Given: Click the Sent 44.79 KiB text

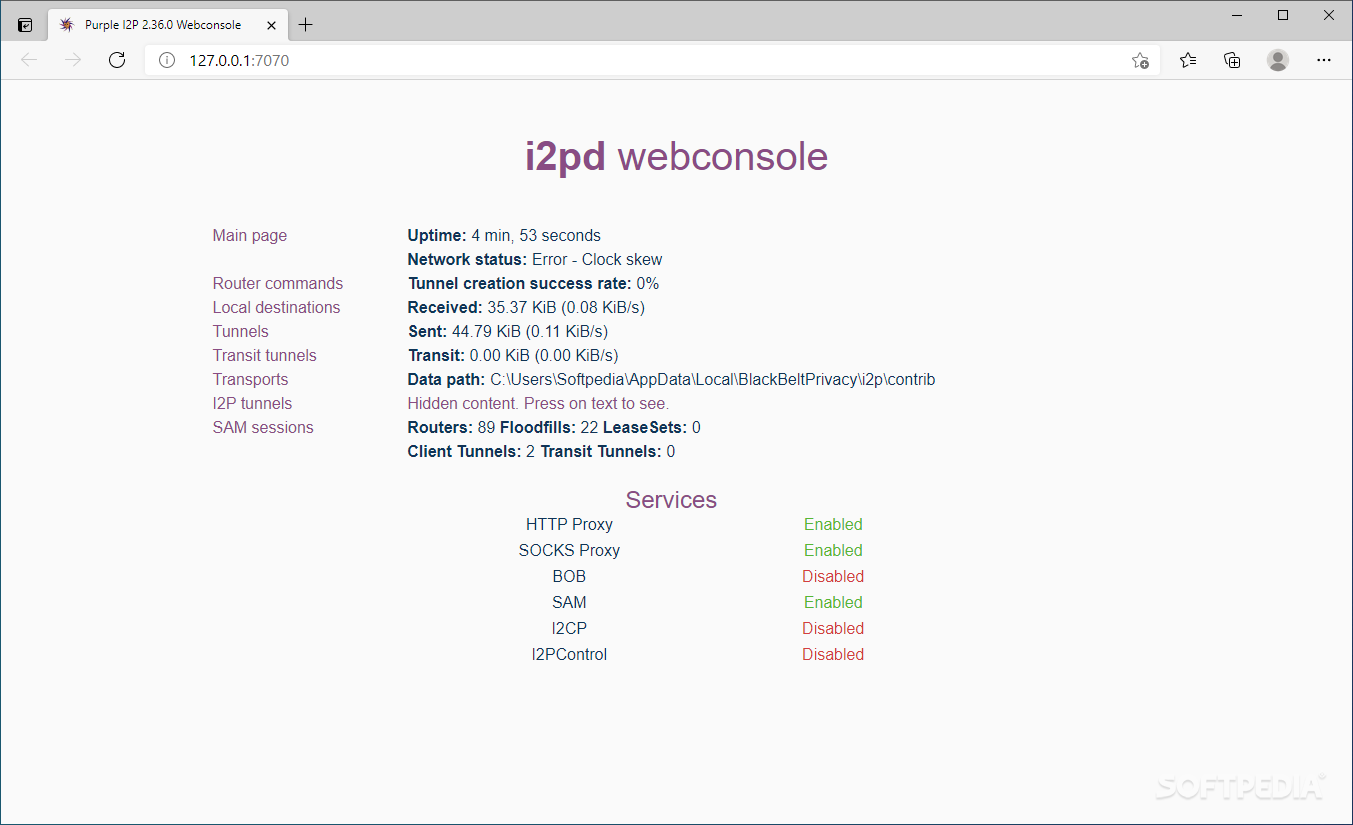Looking at the screenshot, I should click(508, 332).
